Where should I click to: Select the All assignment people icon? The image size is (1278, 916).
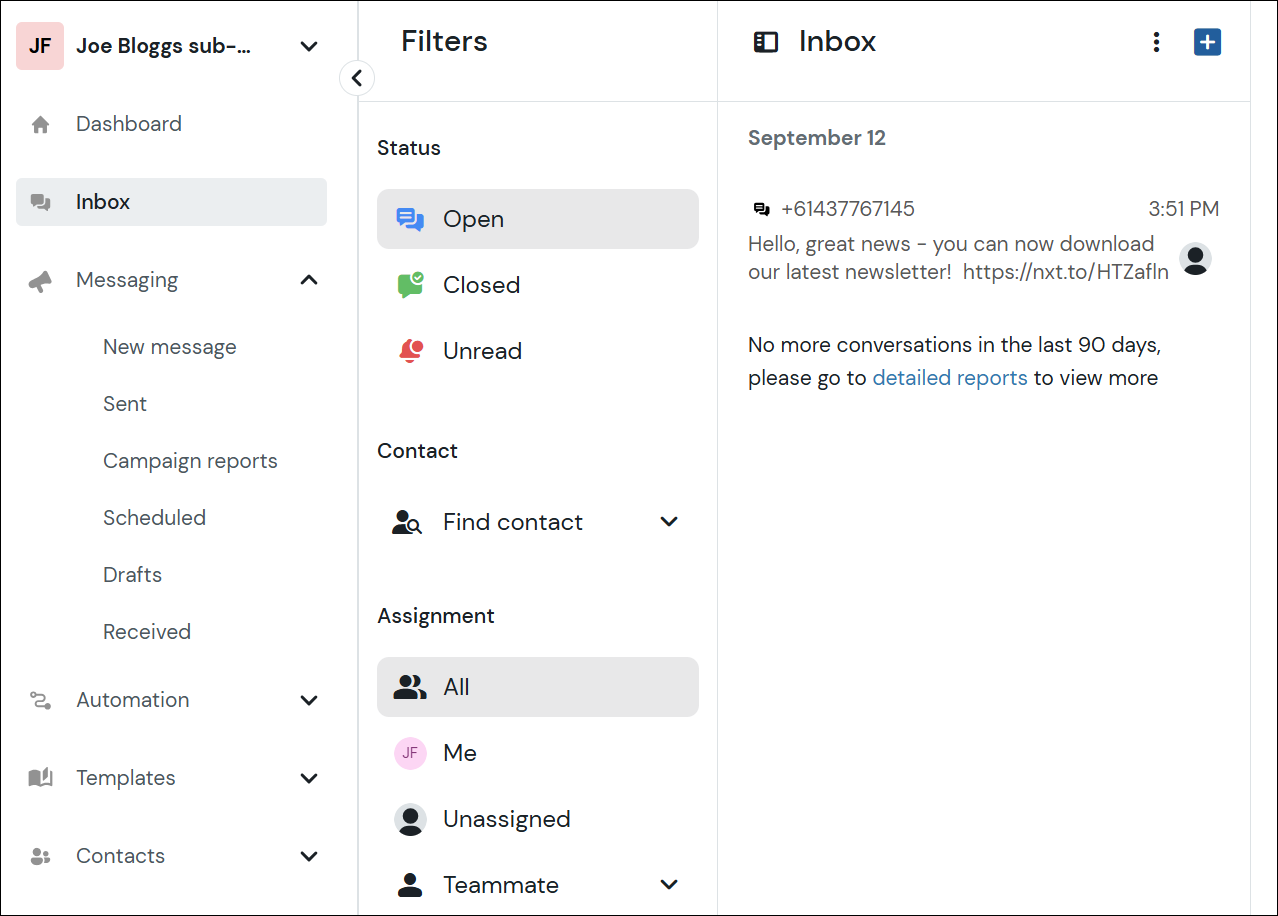410,686
